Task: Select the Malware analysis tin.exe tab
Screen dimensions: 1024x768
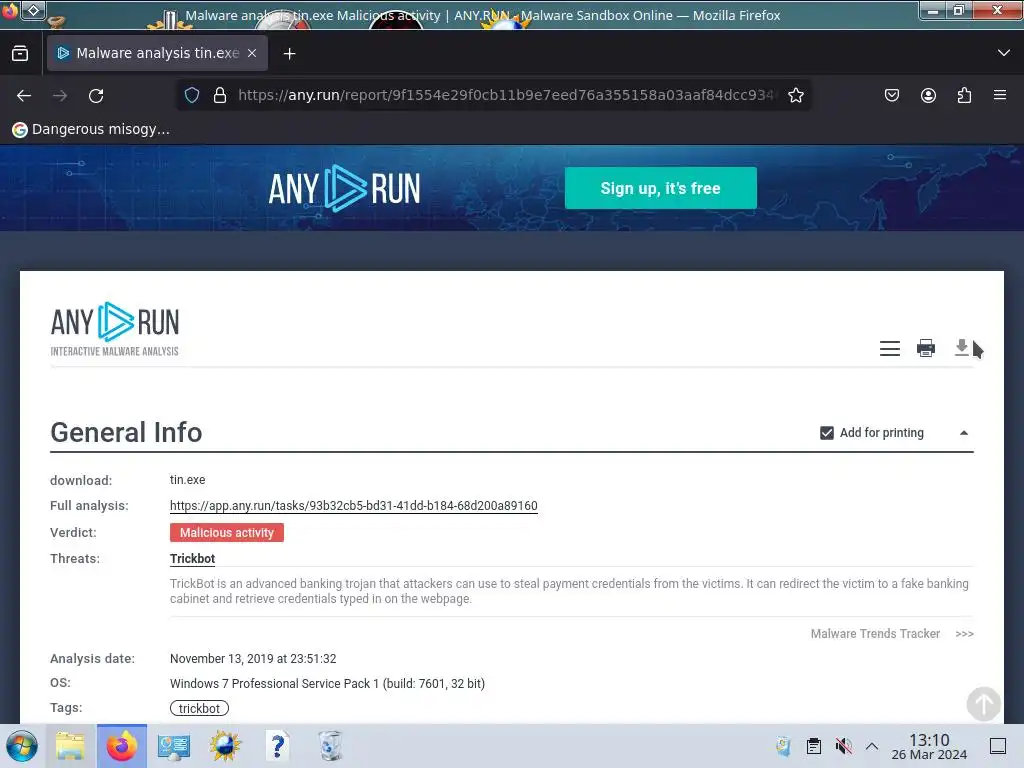Action: pos(157,53)
